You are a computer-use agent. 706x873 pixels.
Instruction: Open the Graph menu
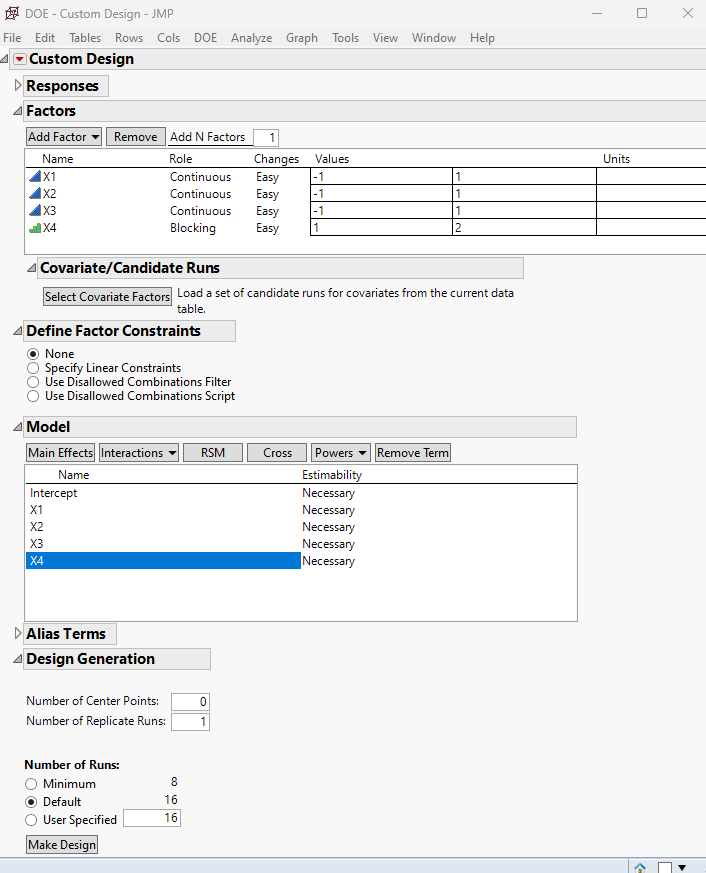click(302, 38)
